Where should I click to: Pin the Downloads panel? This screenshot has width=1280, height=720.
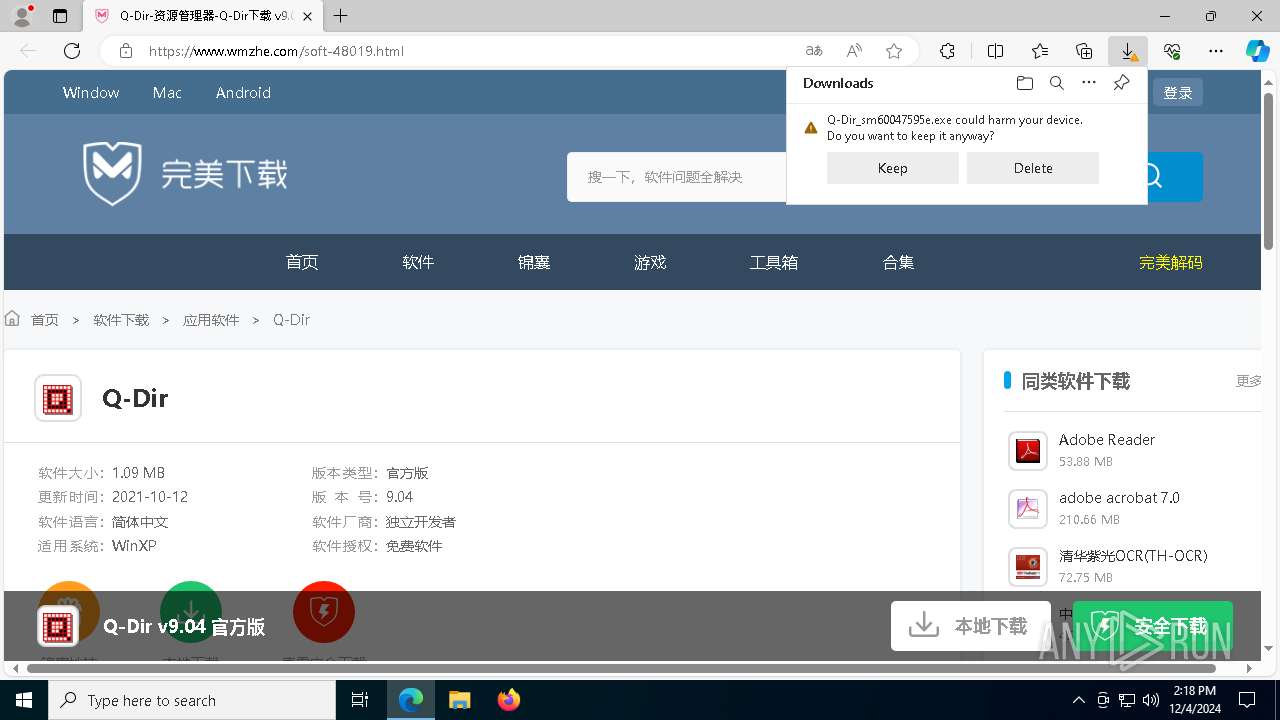(x=1122, y=83)
